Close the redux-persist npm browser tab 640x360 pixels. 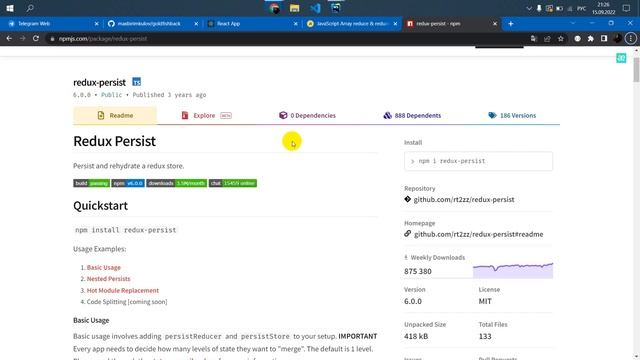point(495,24)
